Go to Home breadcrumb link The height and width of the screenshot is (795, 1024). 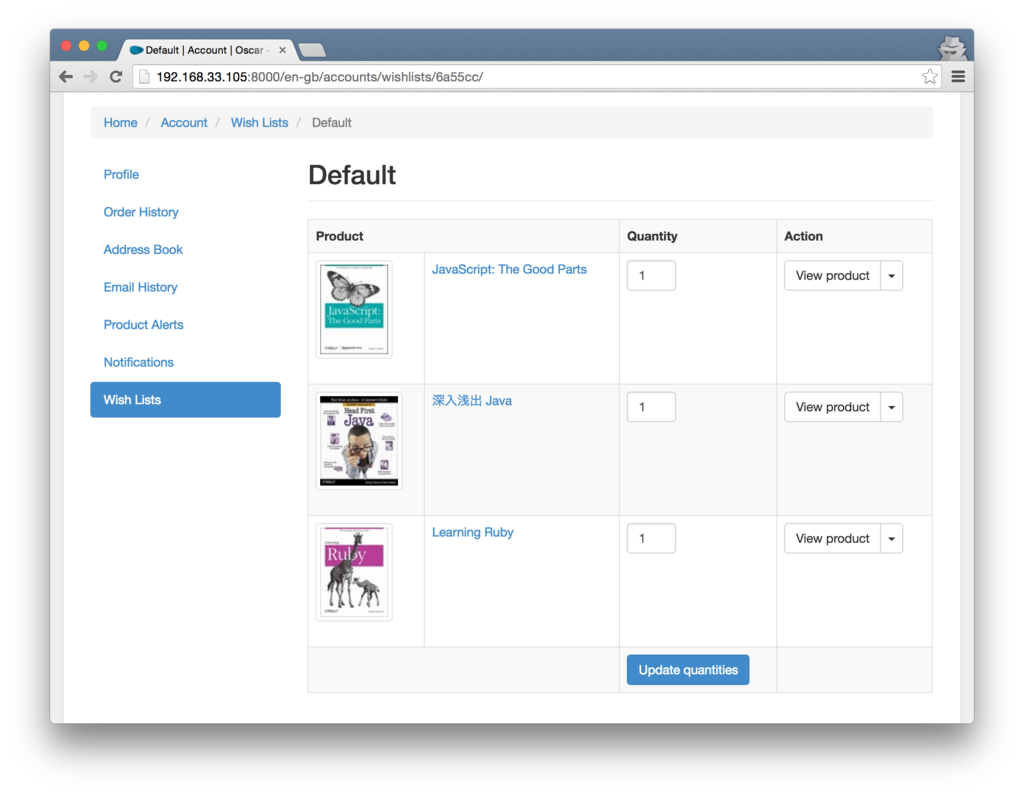point(120,123)
